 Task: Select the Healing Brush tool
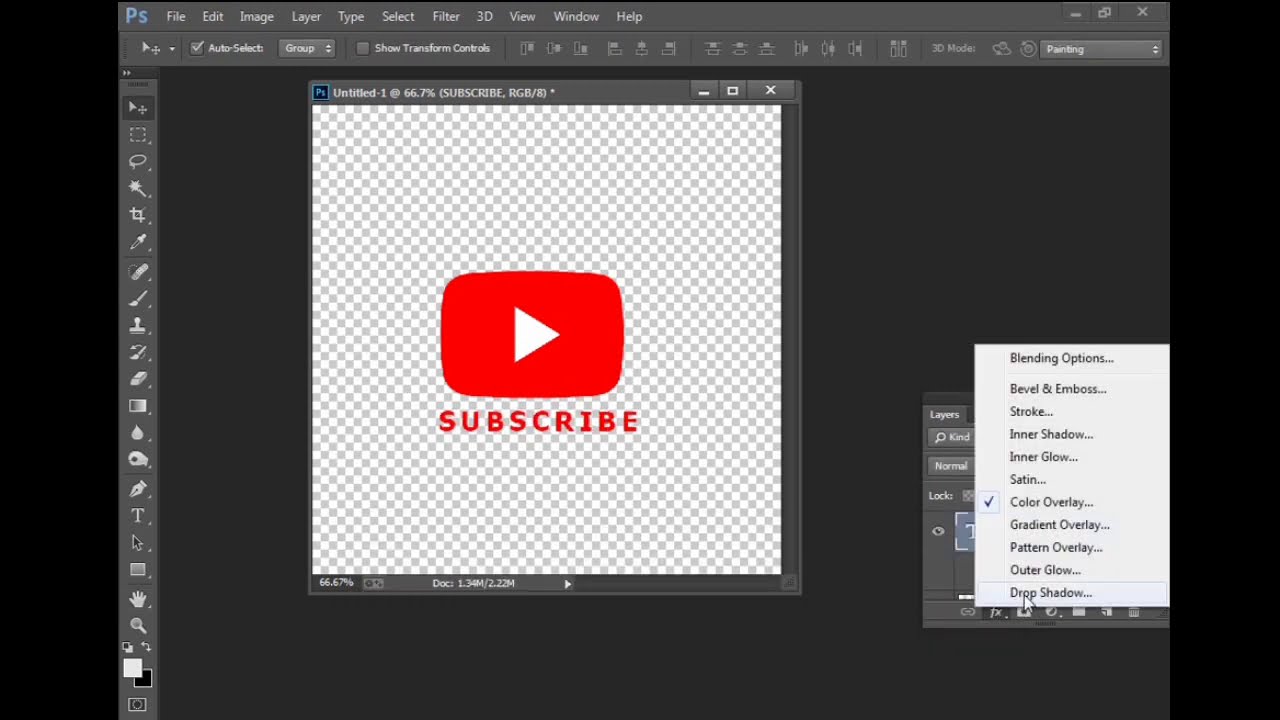(x=138, y=272)
